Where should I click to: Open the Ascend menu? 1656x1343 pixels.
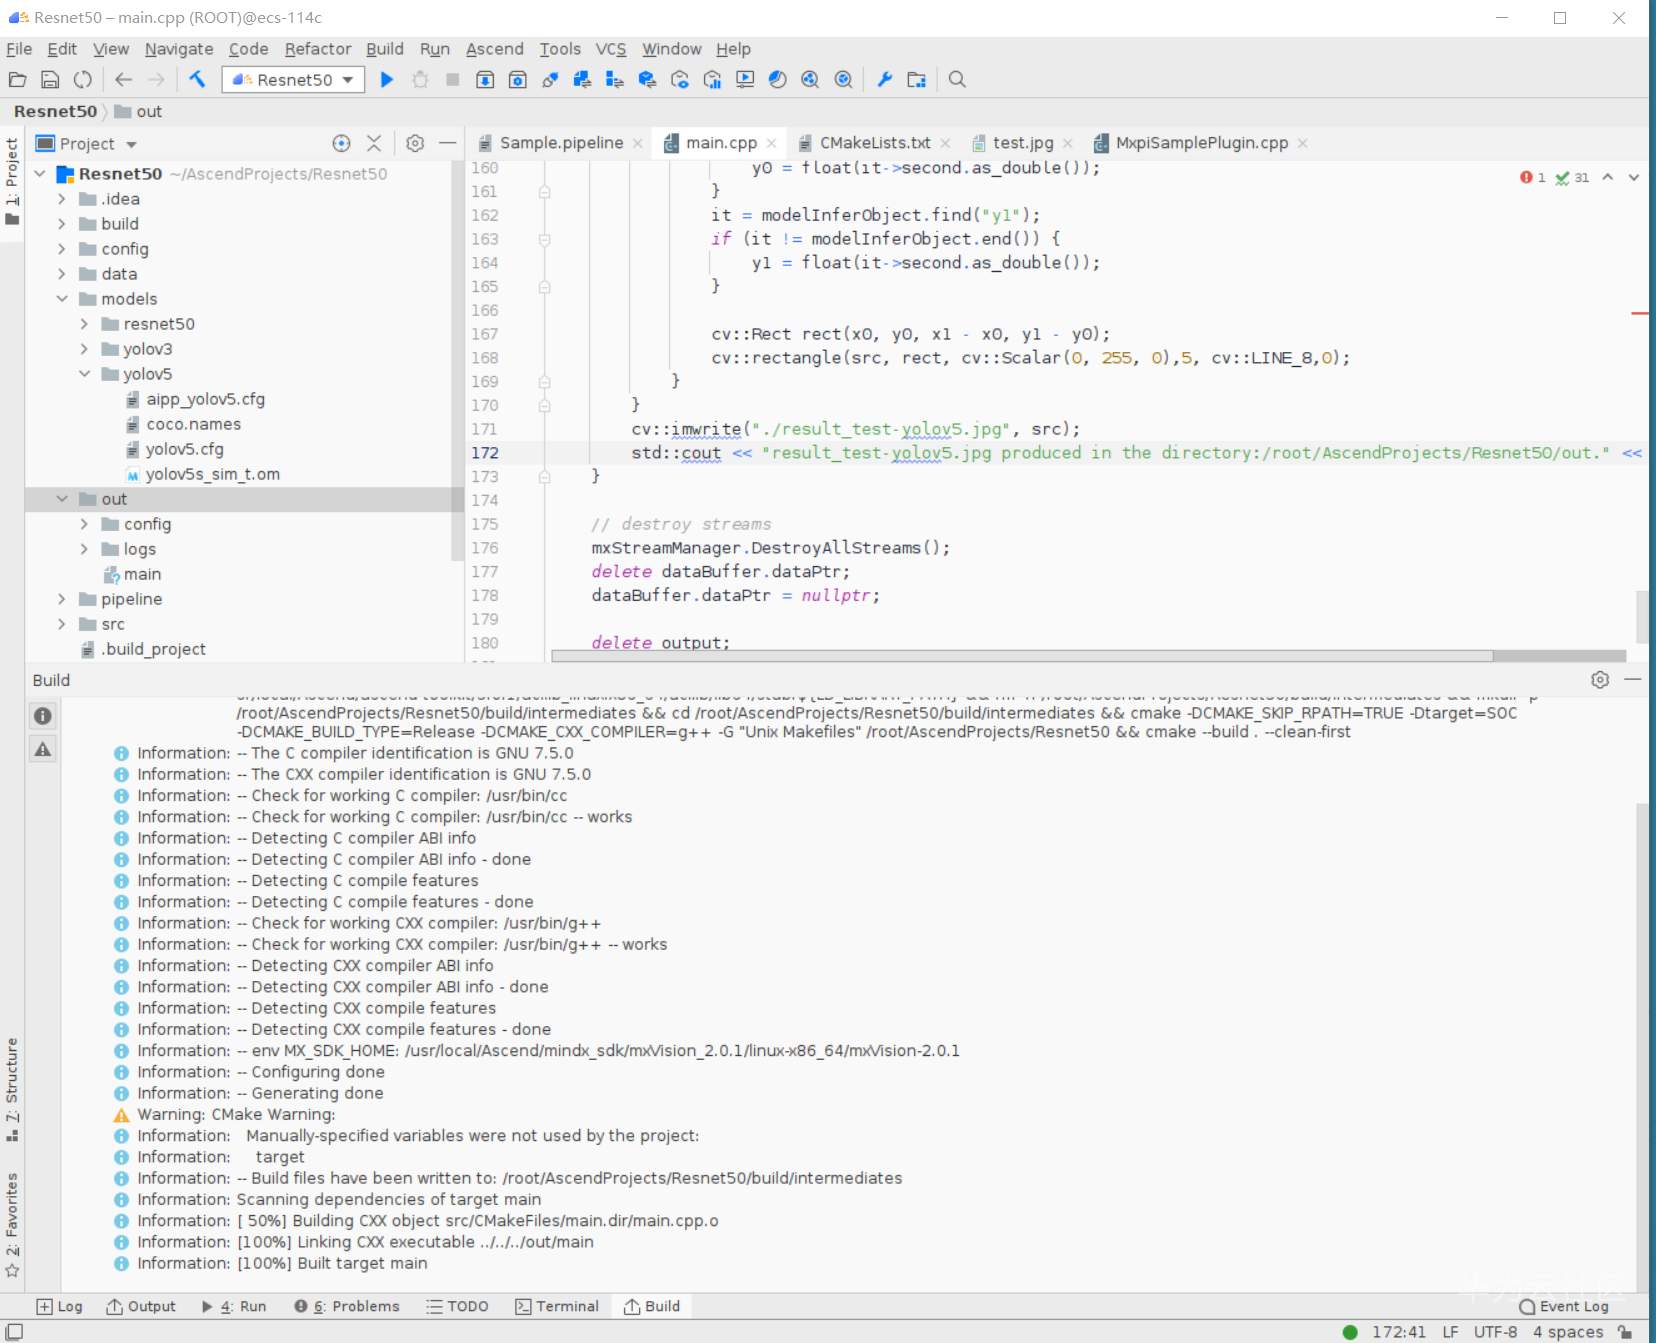click(494, 49)
